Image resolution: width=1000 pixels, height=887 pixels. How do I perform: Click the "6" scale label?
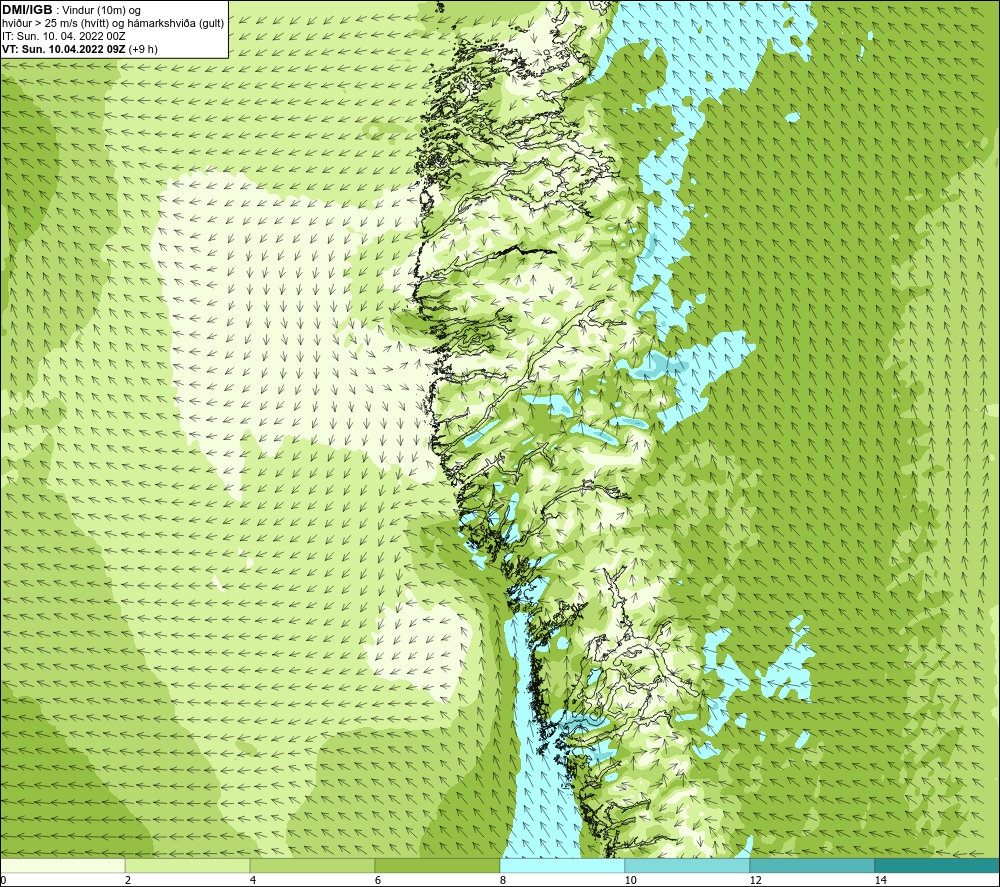point(378,880)
